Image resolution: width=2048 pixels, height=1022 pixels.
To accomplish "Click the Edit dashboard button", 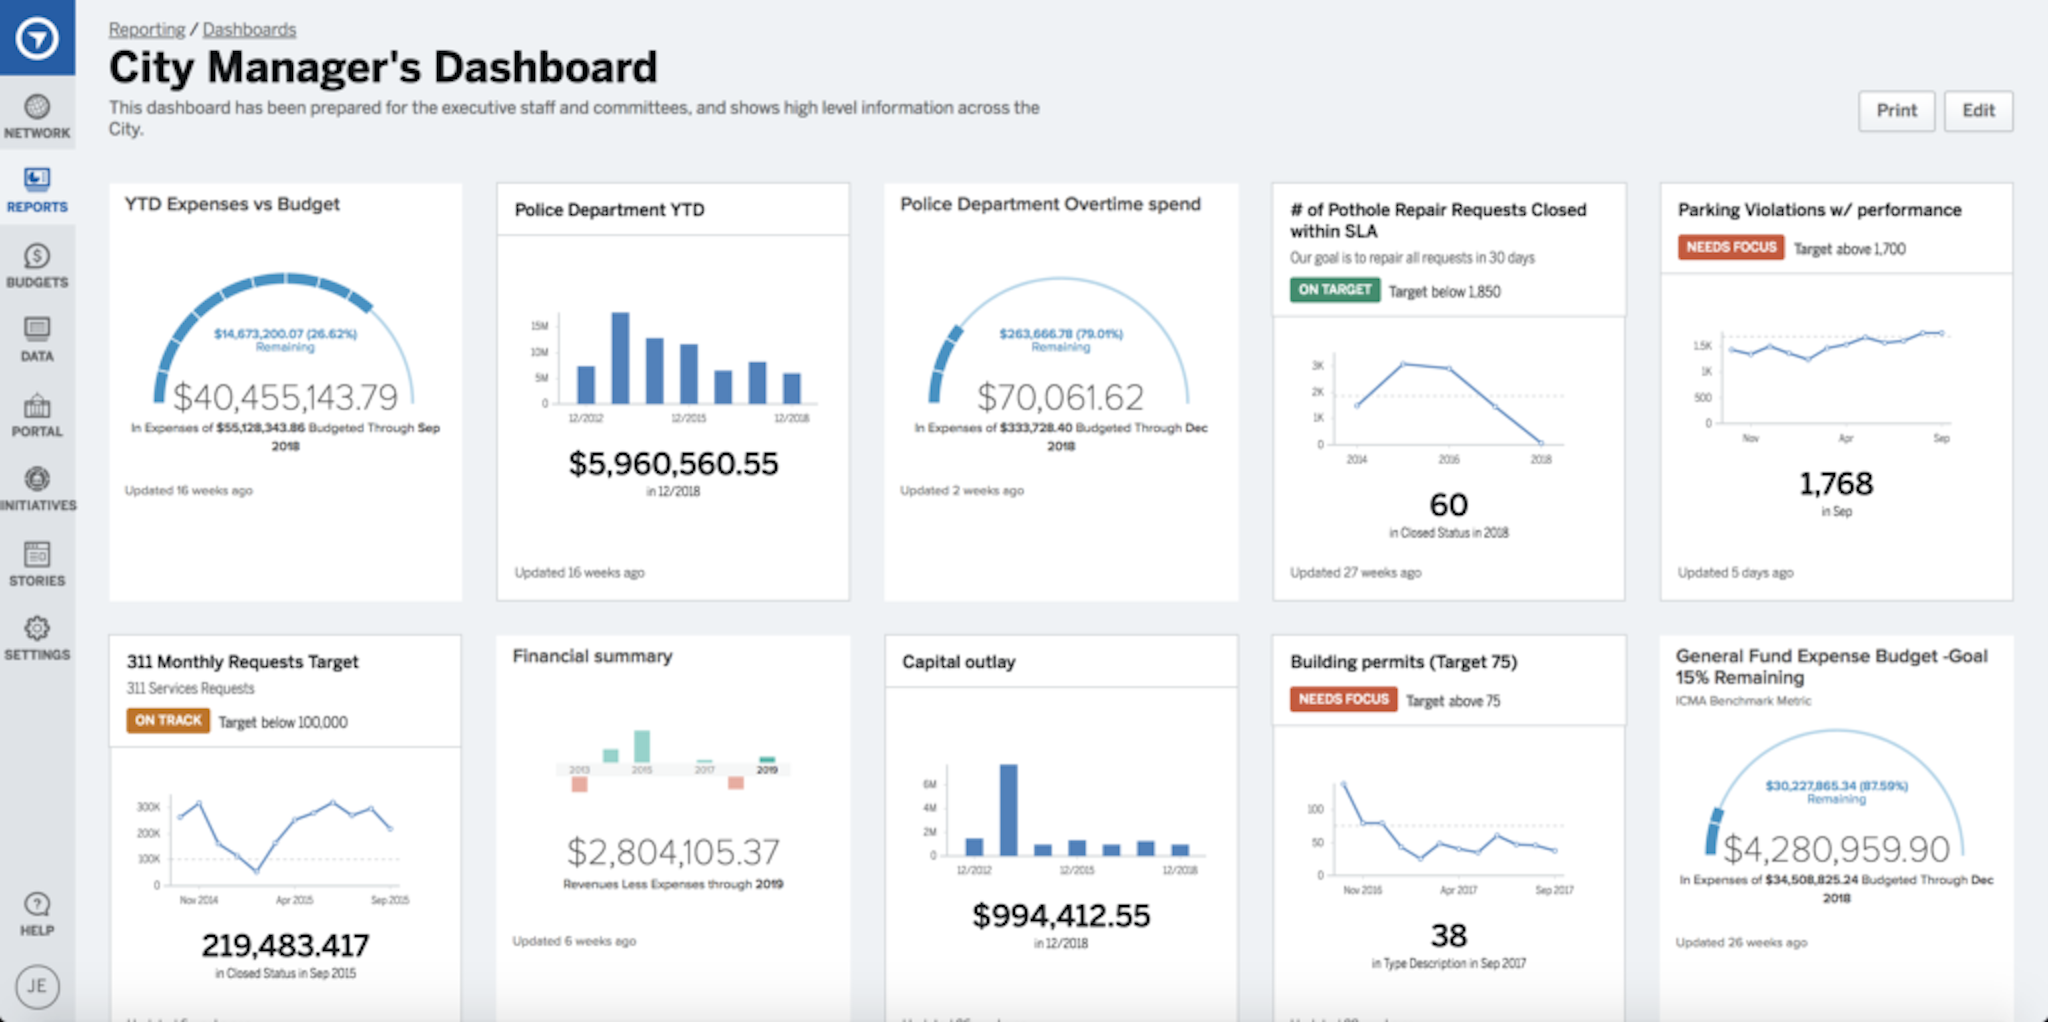I will click(x=1977, y=111).
